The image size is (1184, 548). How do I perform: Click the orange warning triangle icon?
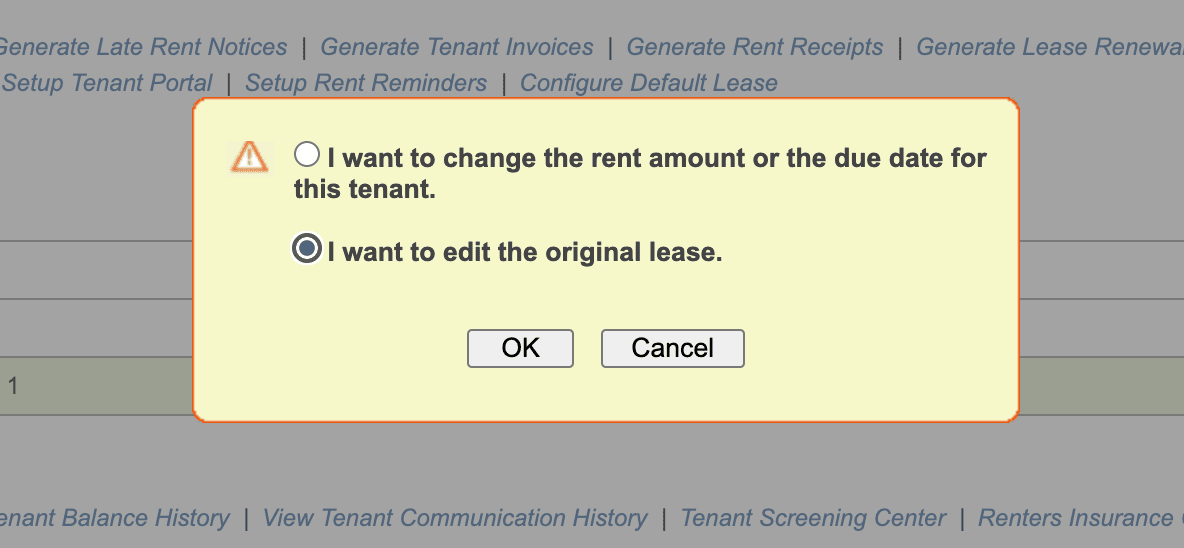pos(249,156)
